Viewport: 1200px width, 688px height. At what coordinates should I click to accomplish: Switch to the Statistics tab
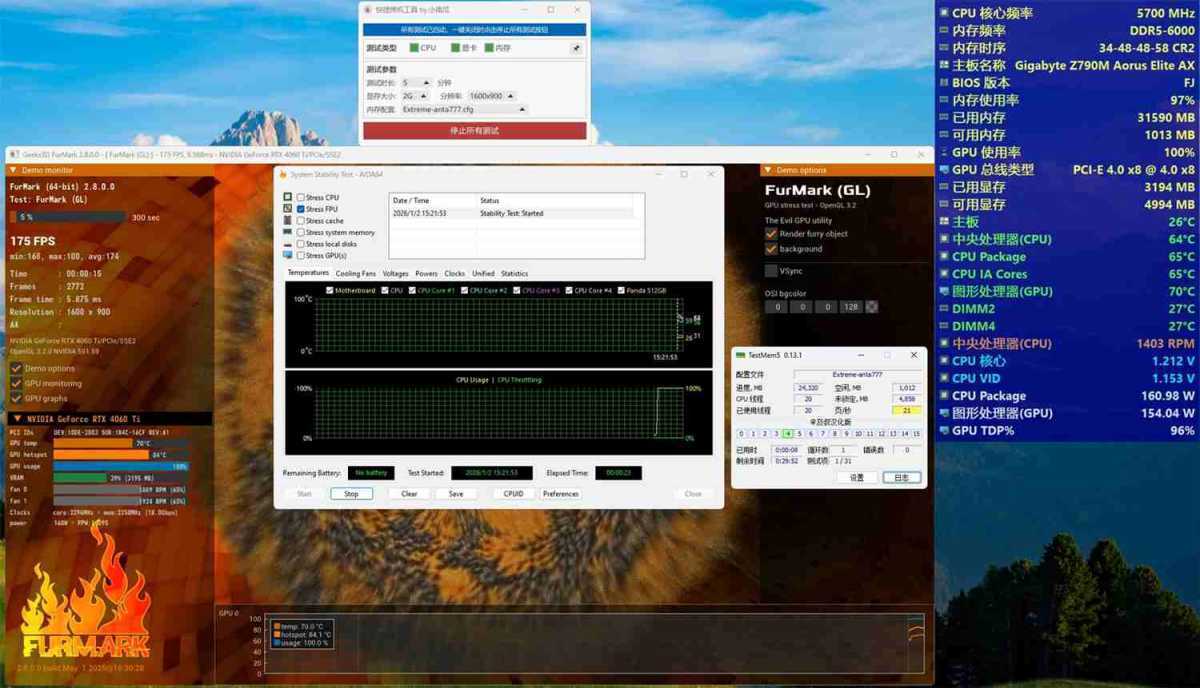tap(516, 273)
